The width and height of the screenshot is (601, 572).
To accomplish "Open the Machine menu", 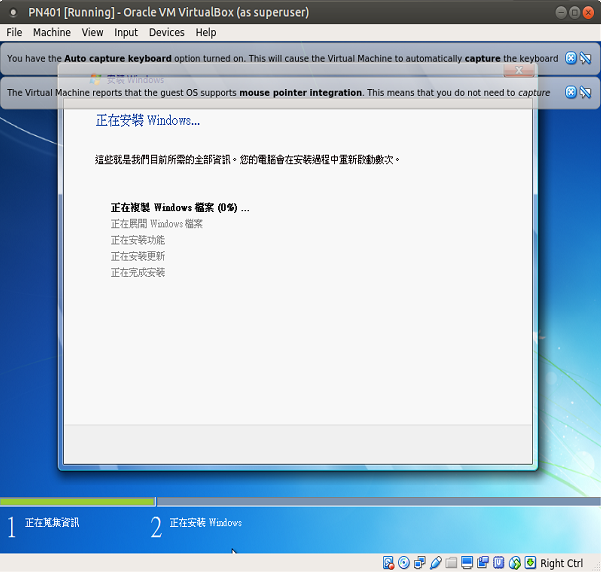I will click(52, 33).
